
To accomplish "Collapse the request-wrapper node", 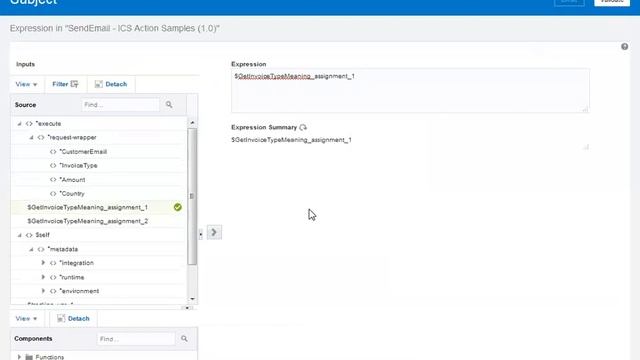I will tap(31, 138).
